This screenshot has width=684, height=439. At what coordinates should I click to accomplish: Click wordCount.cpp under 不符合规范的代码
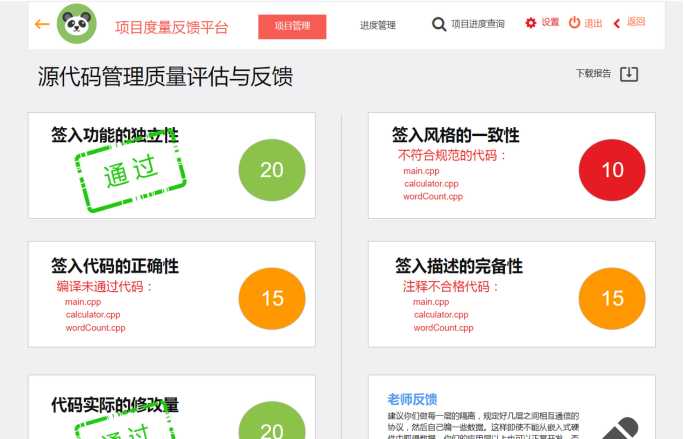coord(433,197)
